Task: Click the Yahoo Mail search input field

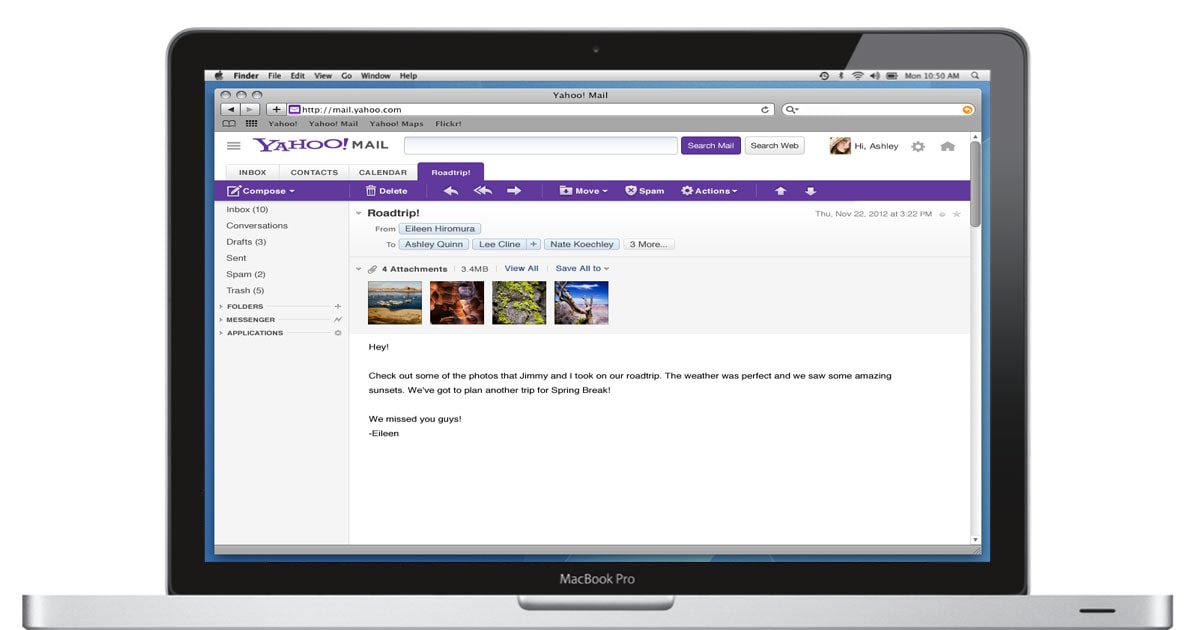Action: [541, 146]
